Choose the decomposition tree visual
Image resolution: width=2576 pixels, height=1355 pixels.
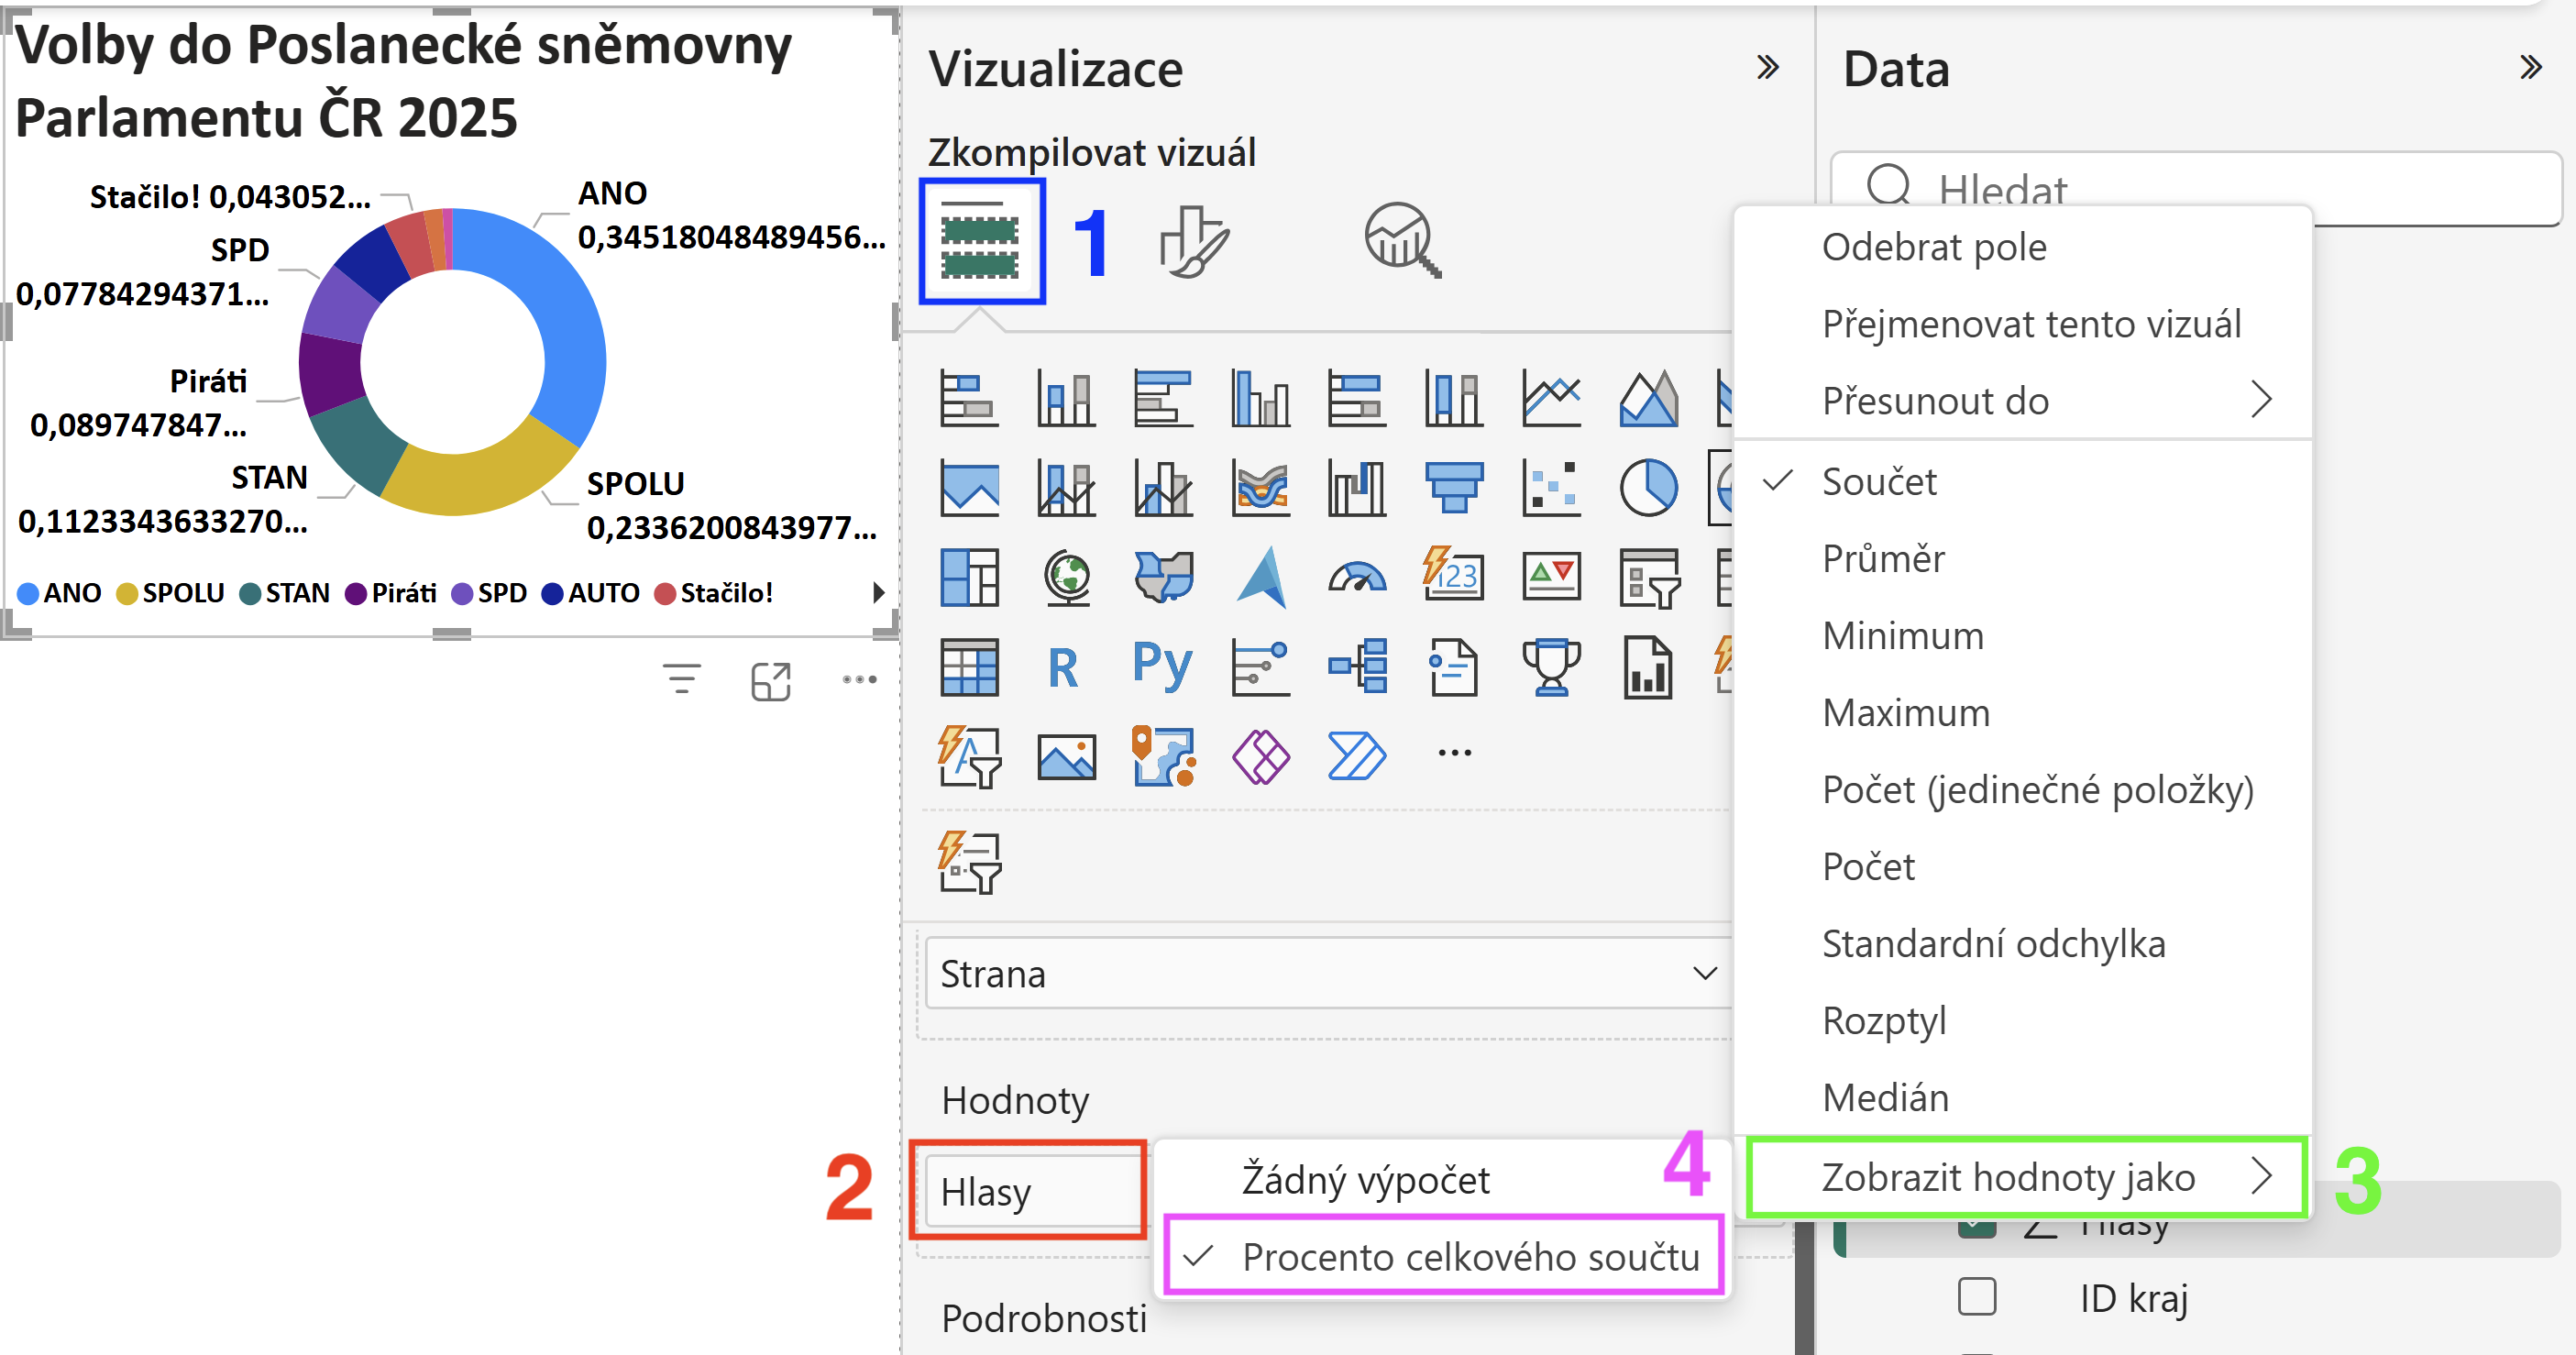(x=1356, y=667)
